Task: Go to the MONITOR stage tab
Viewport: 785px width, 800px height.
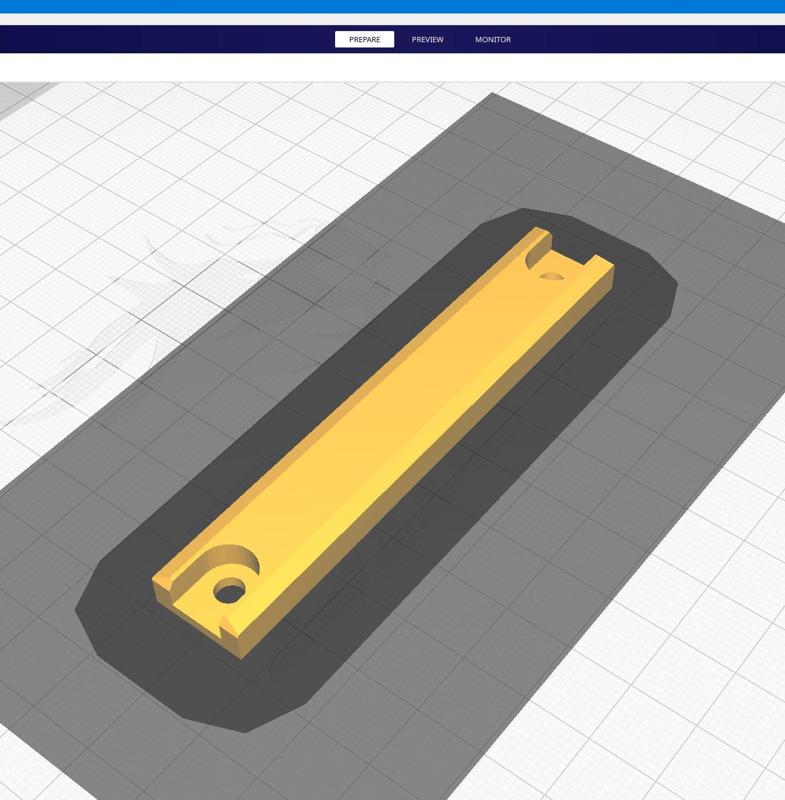Action: [x=493, y=39]
